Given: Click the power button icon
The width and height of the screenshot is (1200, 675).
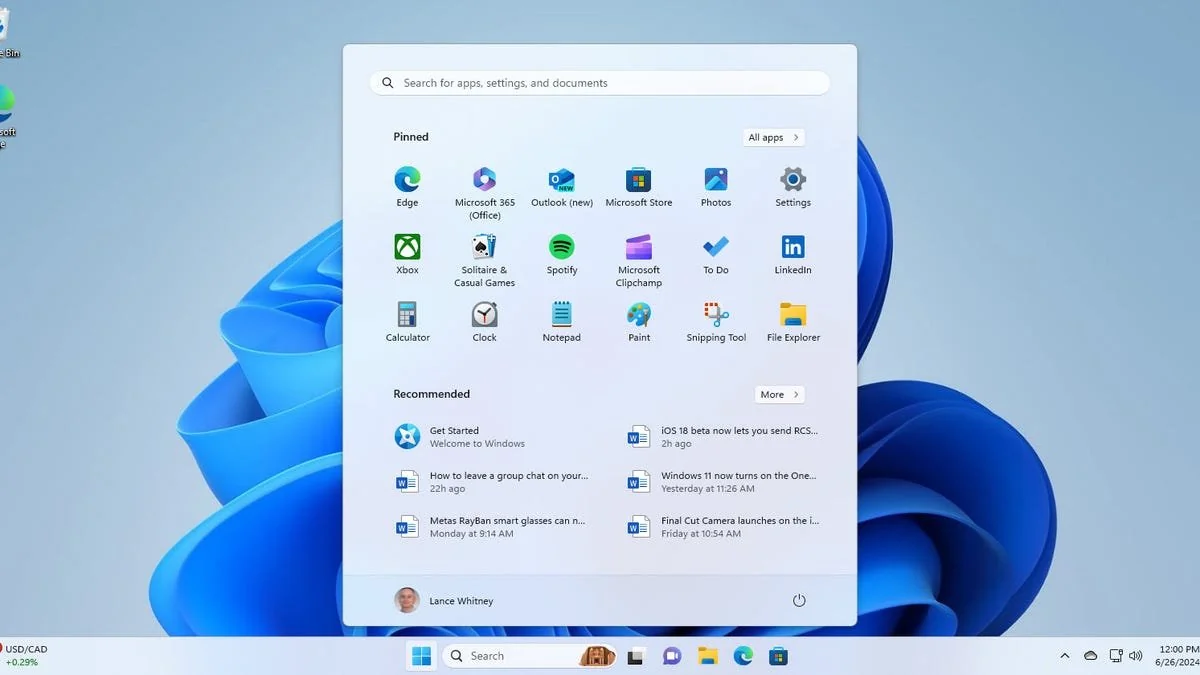Looking at the screenshot, I should (x=799, y=600).
